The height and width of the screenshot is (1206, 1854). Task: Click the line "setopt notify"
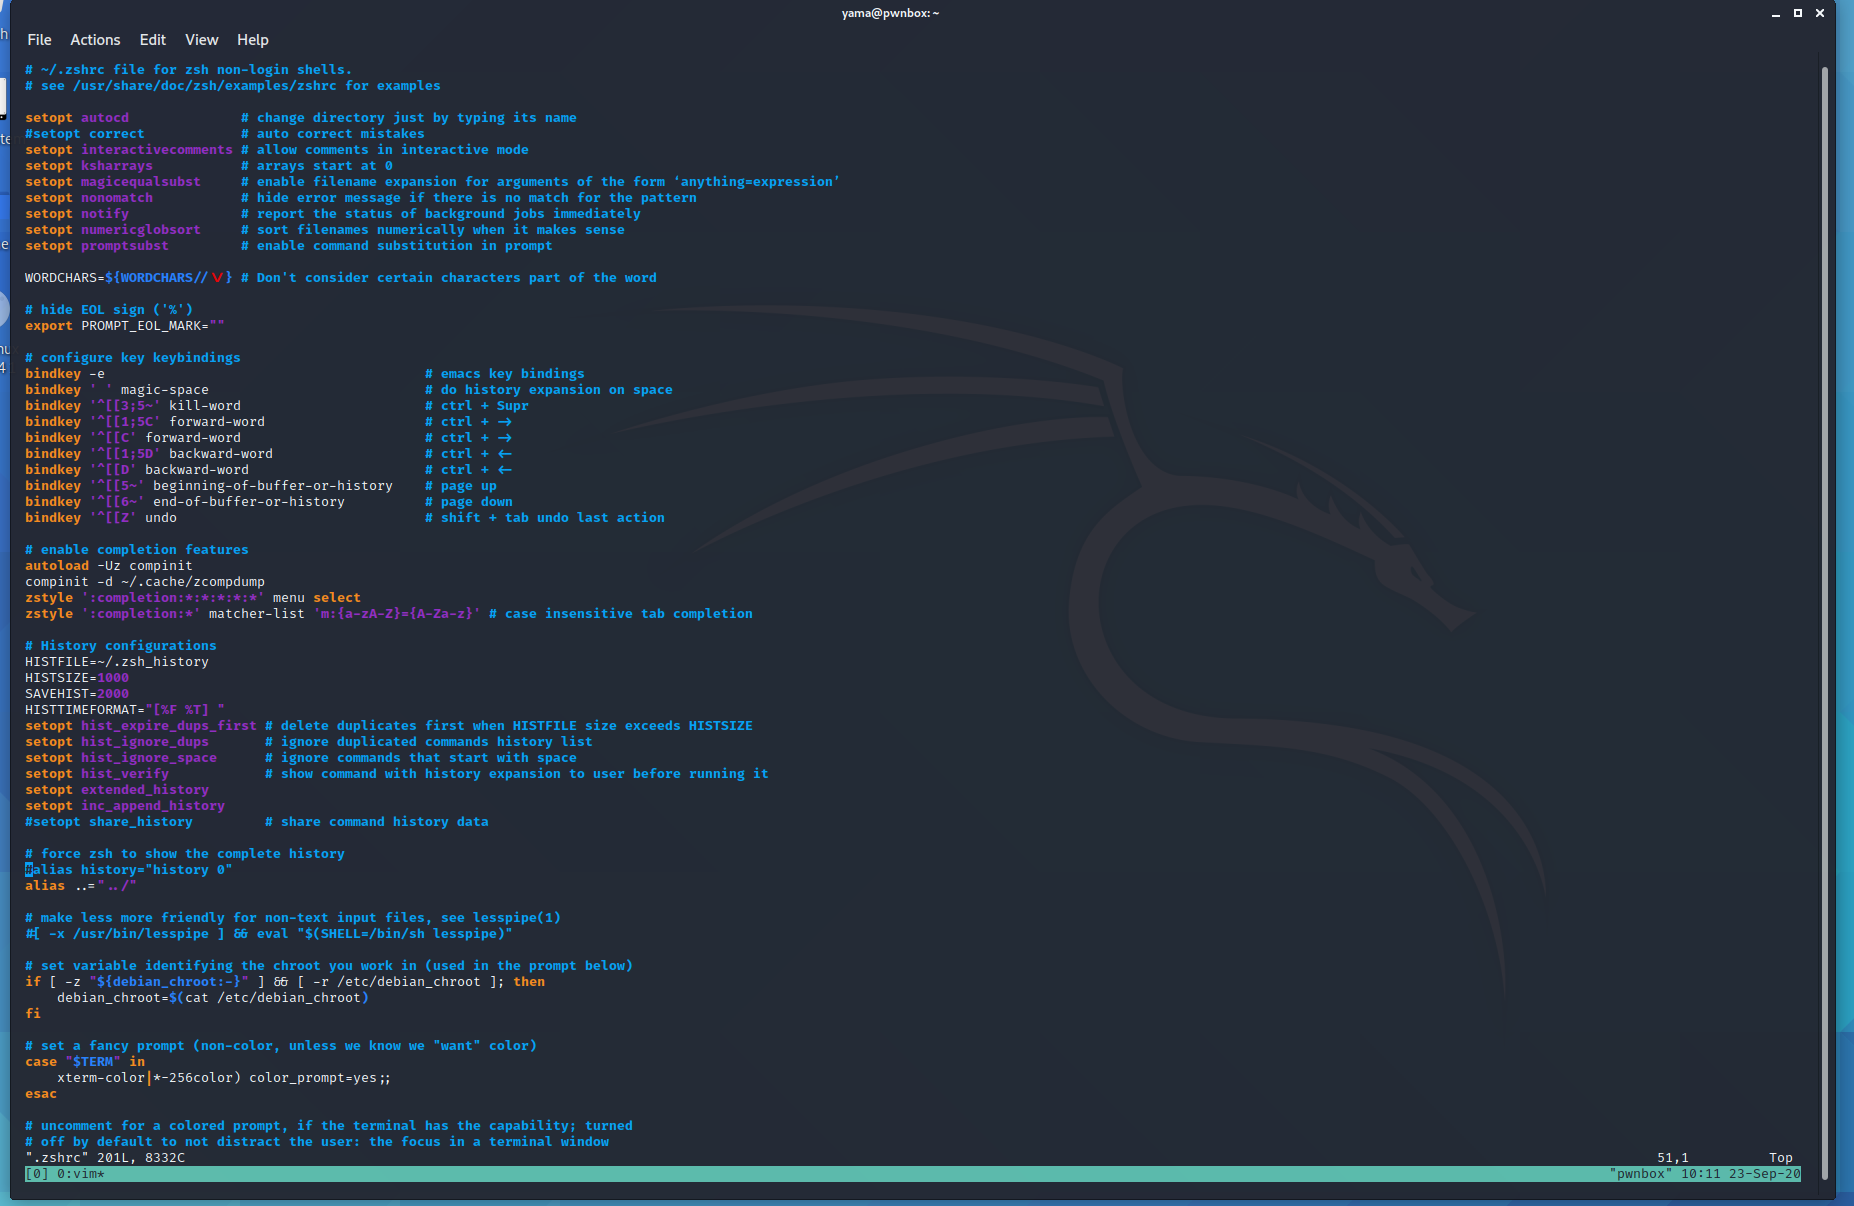[x=333, y=214]
